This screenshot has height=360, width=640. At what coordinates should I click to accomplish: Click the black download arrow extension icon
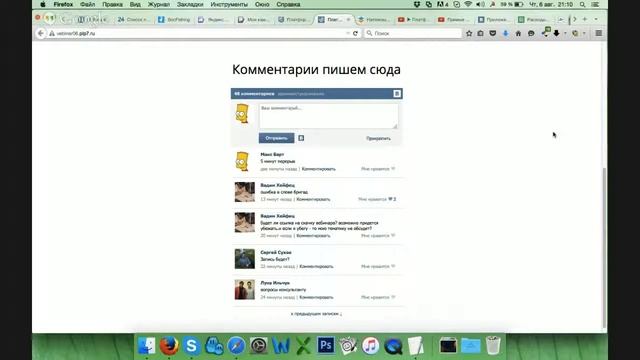pyautogui.click(x=556, y=33)
